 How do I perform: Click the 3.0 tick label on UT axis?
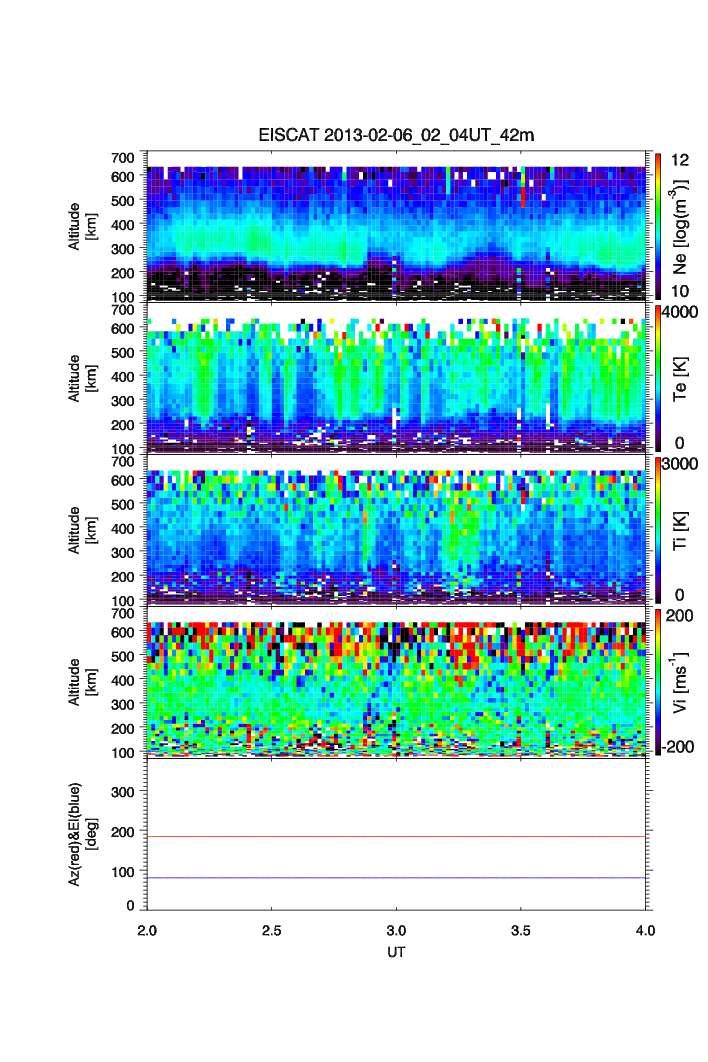click(x=396, y=931)
